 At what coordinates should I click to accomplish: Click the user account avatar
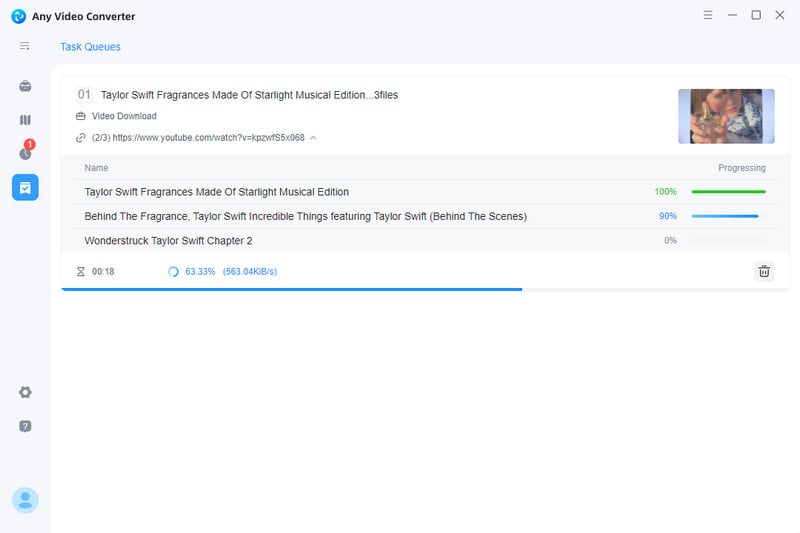click(25, 500)
